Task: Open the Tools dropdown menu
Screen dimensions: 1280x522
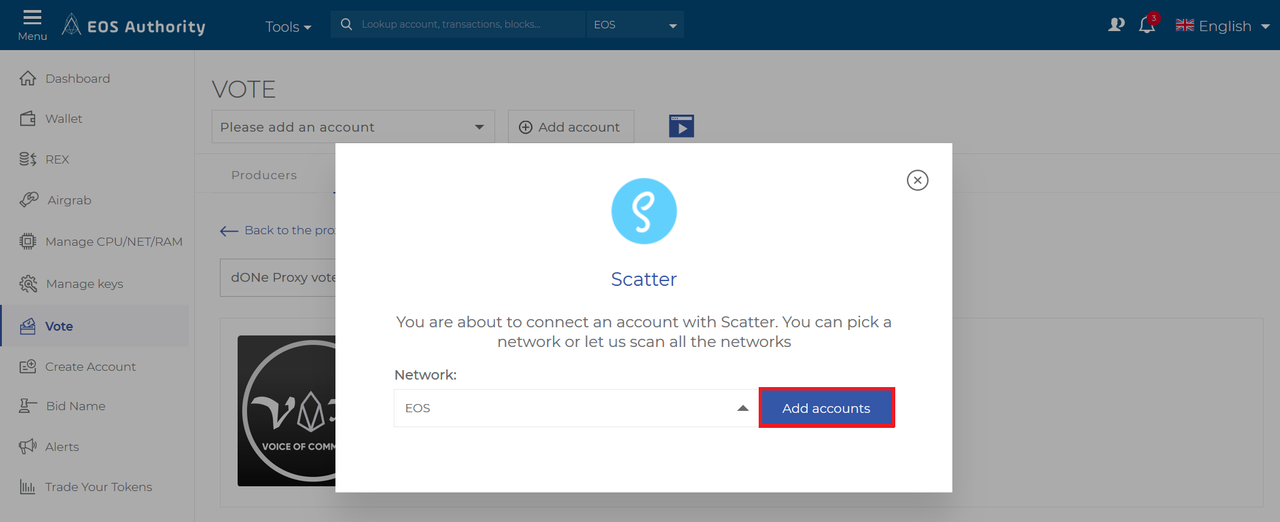Action: (x=288, y=26)
